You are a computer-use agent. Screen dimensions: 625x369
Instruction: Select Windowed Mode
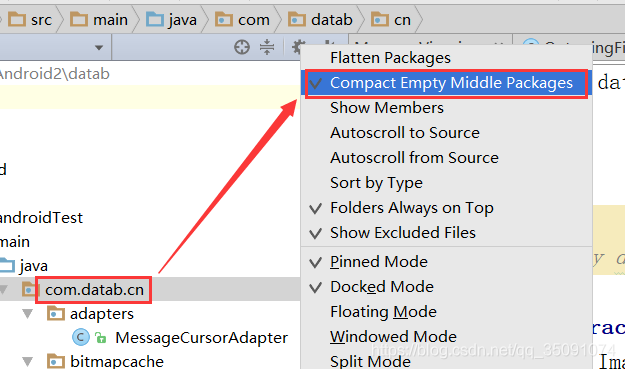click(446, 337)
